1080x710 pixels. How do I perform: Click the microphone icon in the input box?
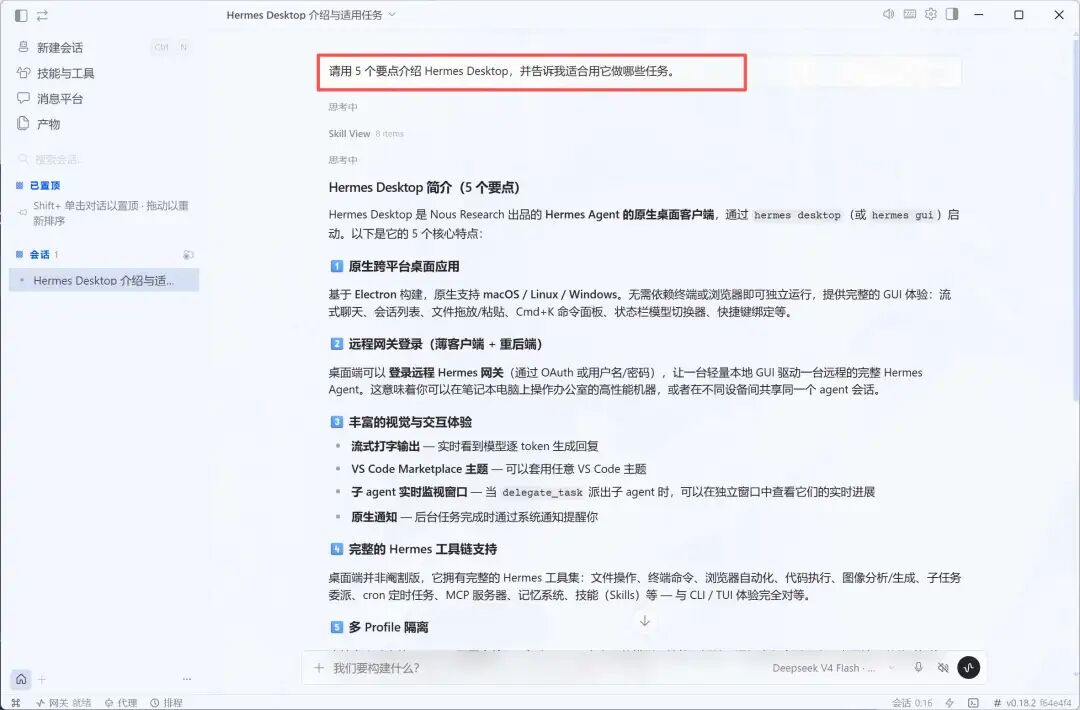[x=918, y=667]
